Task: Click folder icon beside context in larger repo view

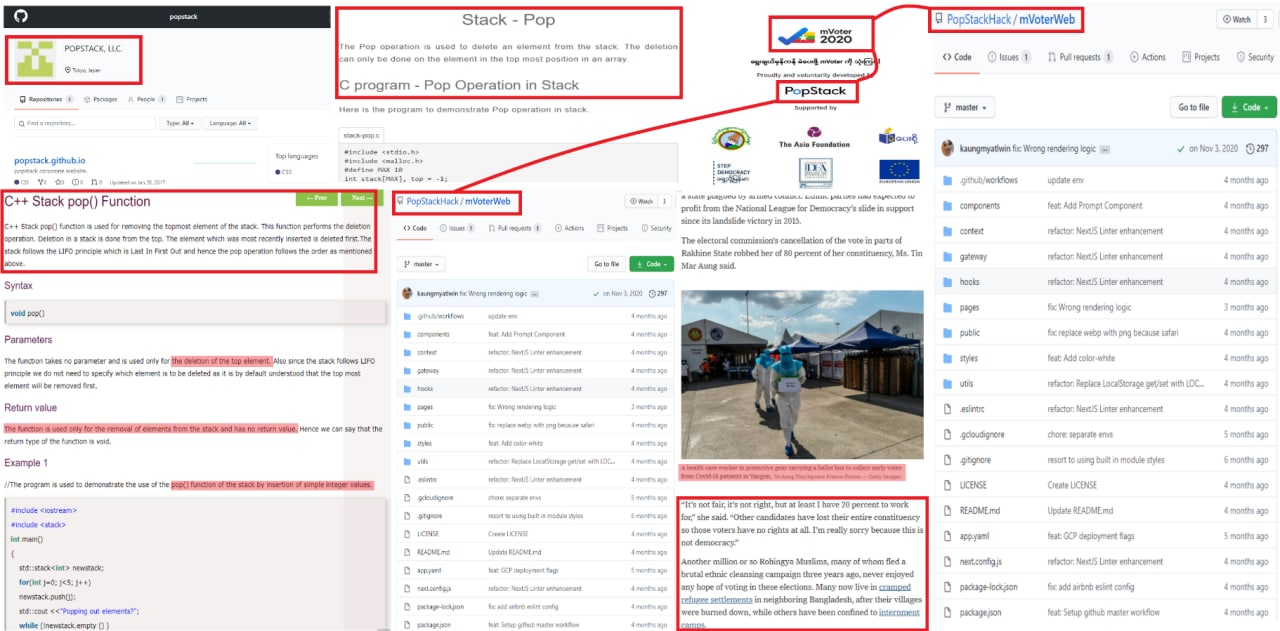Action: click(950, 231)
